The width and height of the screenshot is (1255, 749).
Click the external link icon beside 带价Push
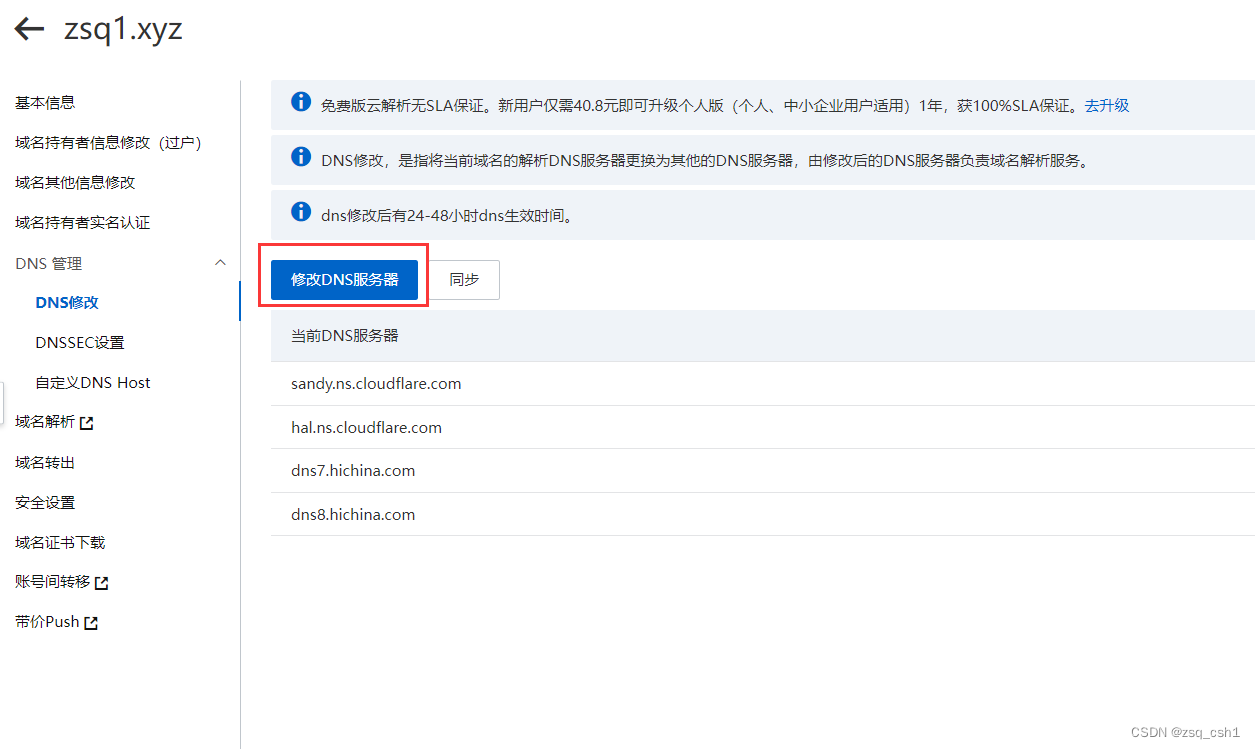92,621
